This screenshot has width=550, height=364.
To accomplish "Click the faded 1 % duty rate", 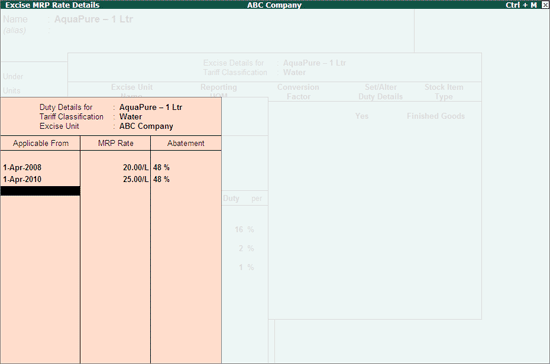I will pyautogui.click(x=246, y=267).
